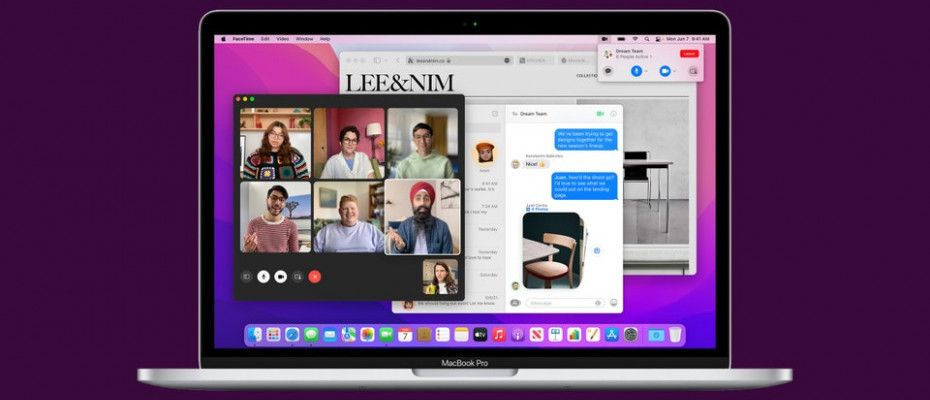
Task: Toggle the FaceTime sidebar button
Action: 247,277
